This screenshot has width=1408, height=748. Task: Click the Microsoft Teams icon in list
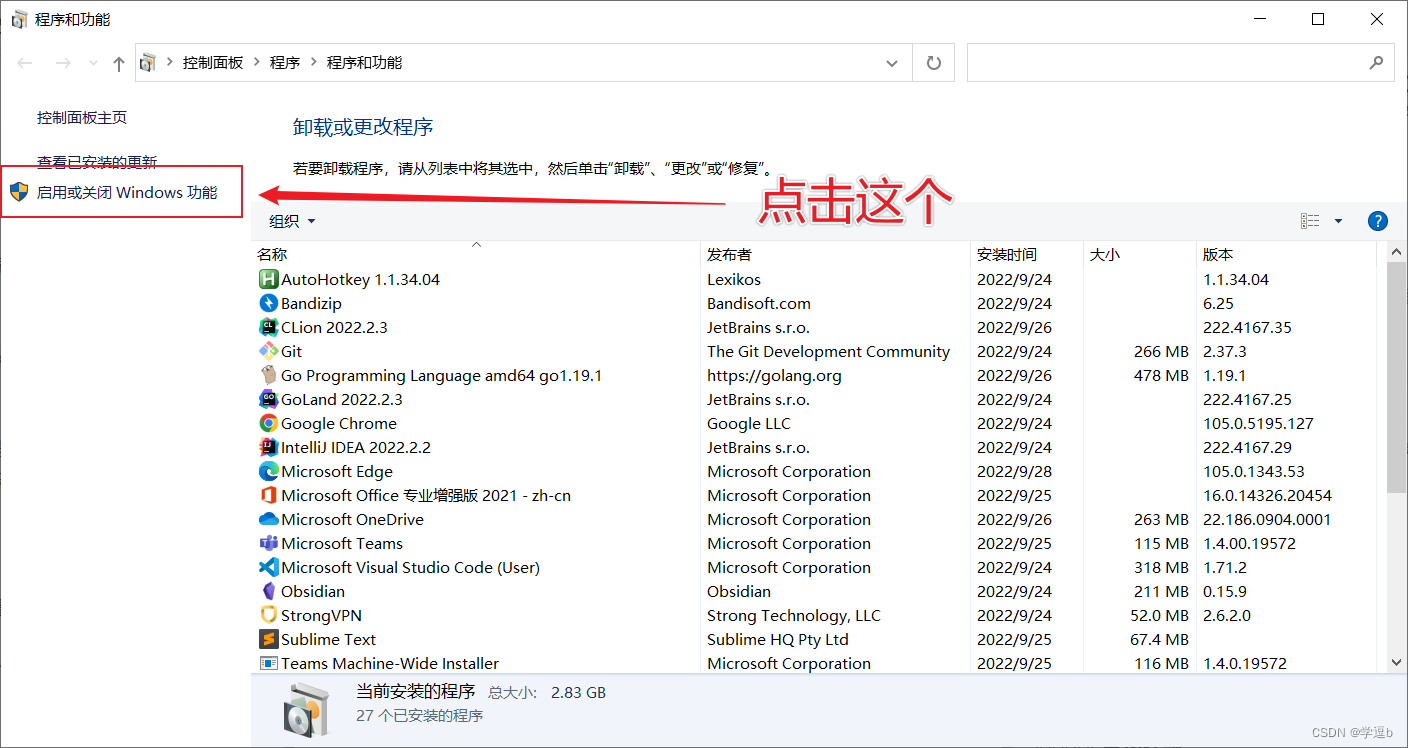(268, 544)
